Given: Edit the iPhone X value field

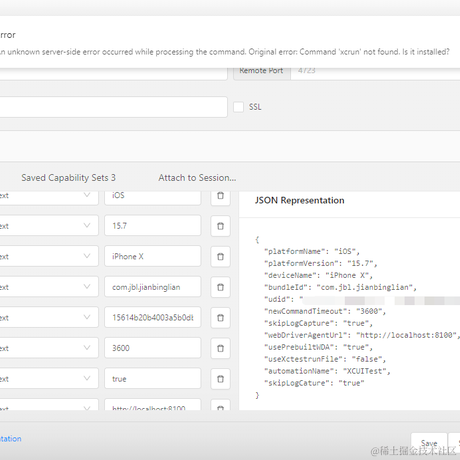Looking at the screenshot, I should coord(153,256).
